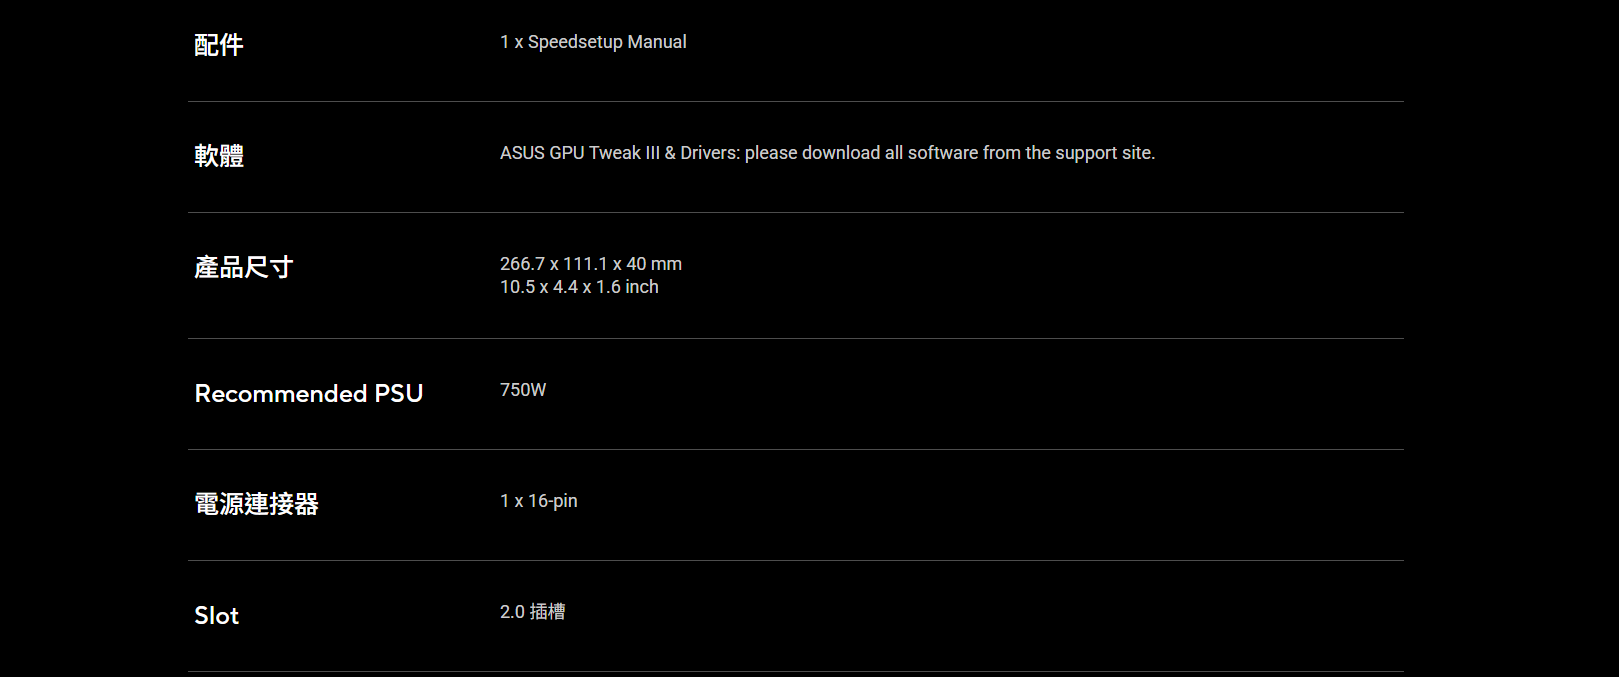Click the word "Manual" in accessories value
This screenshot has width=1619, height=677.
coord(657,42)
